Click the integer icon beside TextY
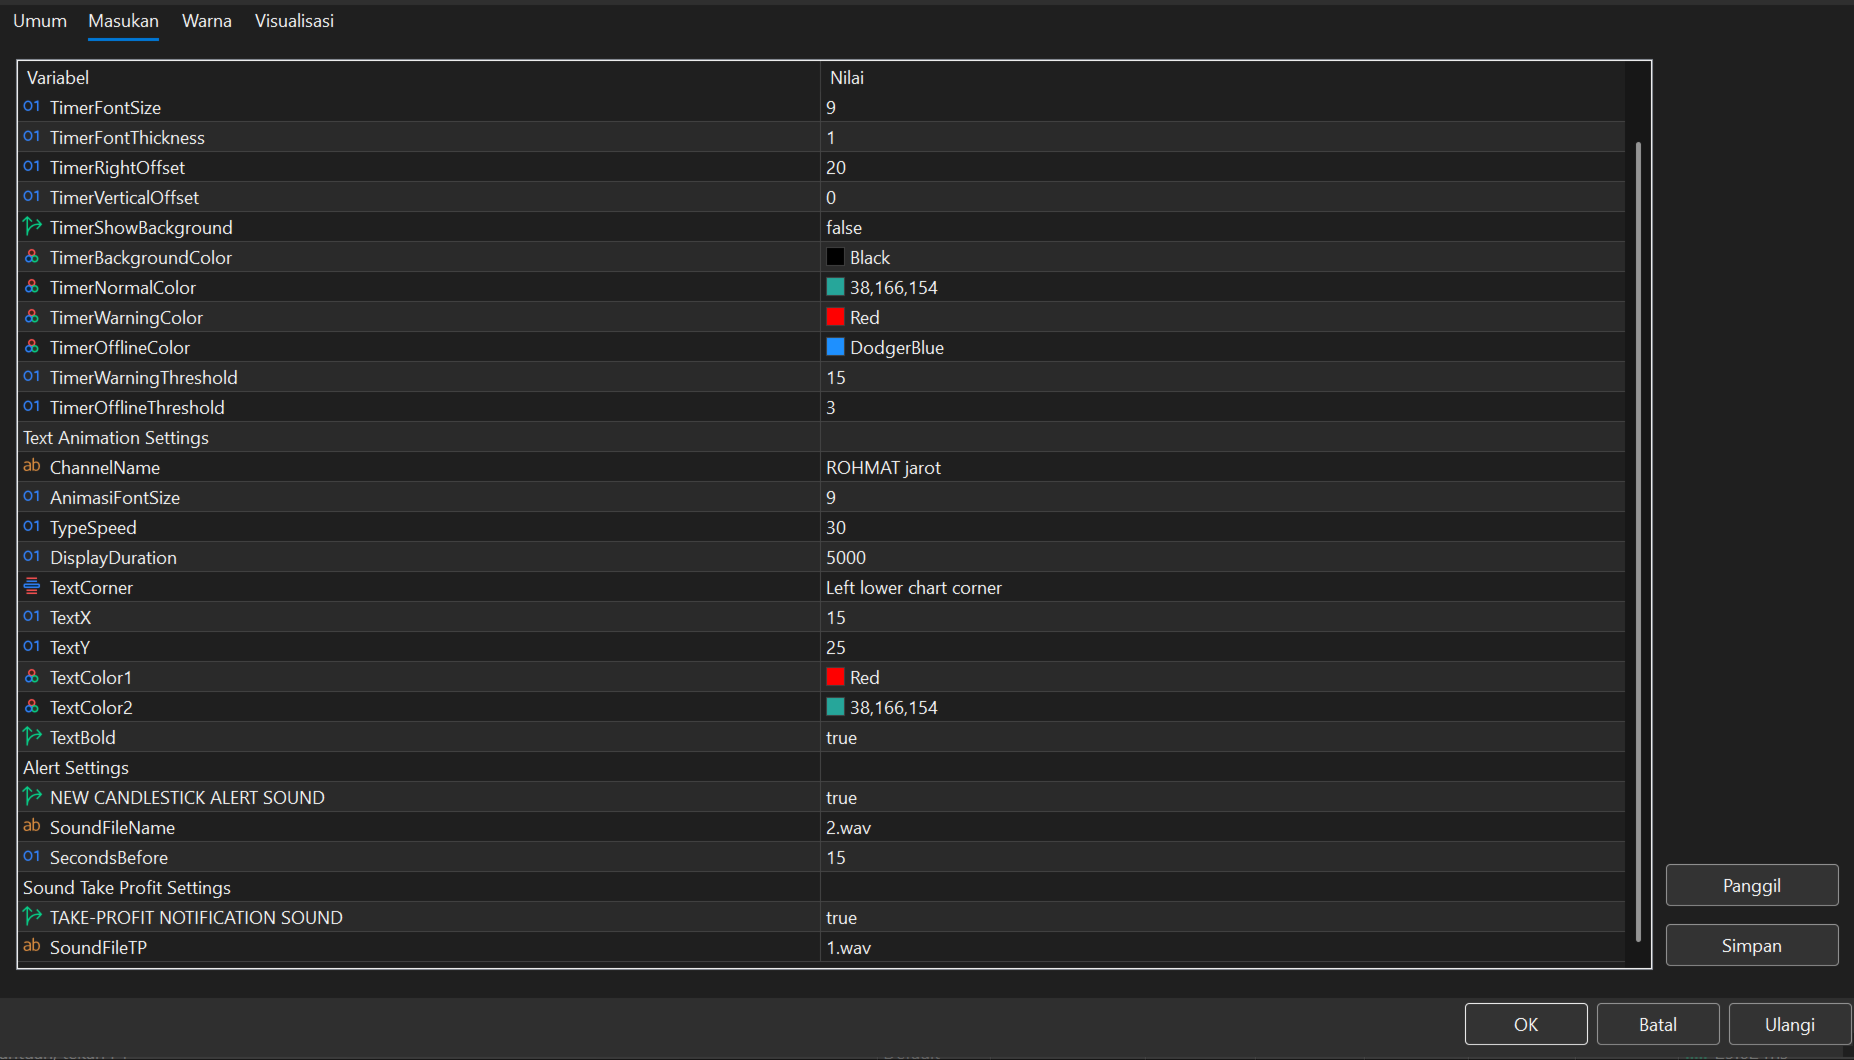This screenshot has width=1854, height=1060. pyautogui.click(x=32, y=647)
